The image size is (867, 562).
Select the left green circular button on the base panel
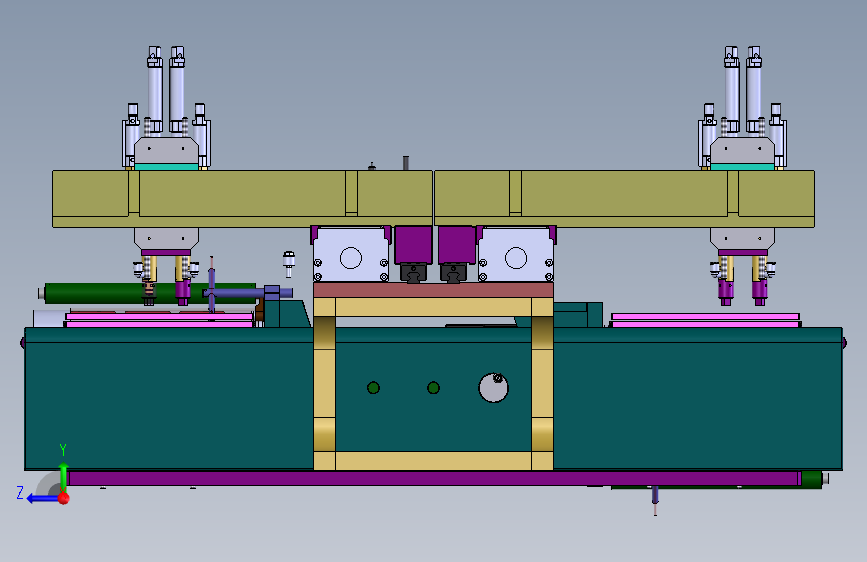pos(373,388)
